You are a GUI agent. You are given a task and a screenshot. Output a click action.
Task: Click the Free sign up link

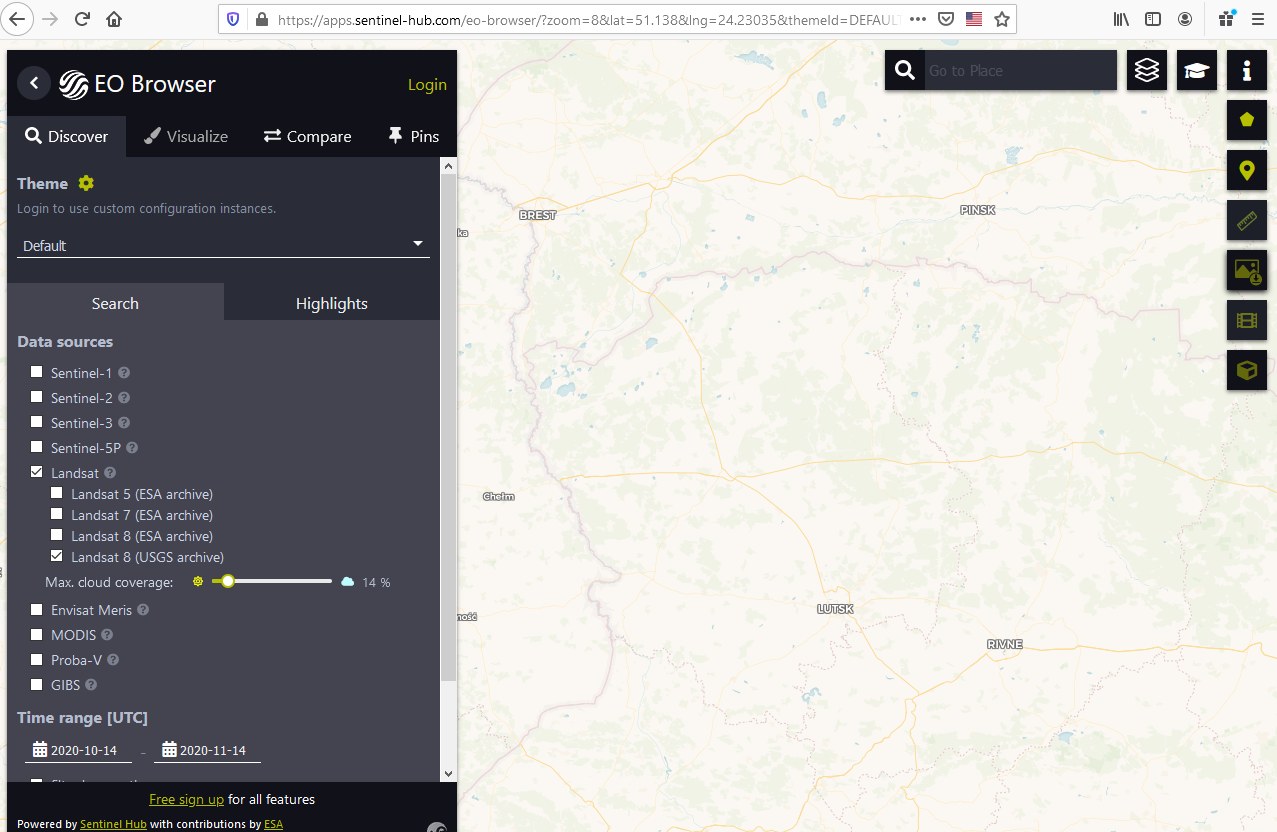point(186,799)
